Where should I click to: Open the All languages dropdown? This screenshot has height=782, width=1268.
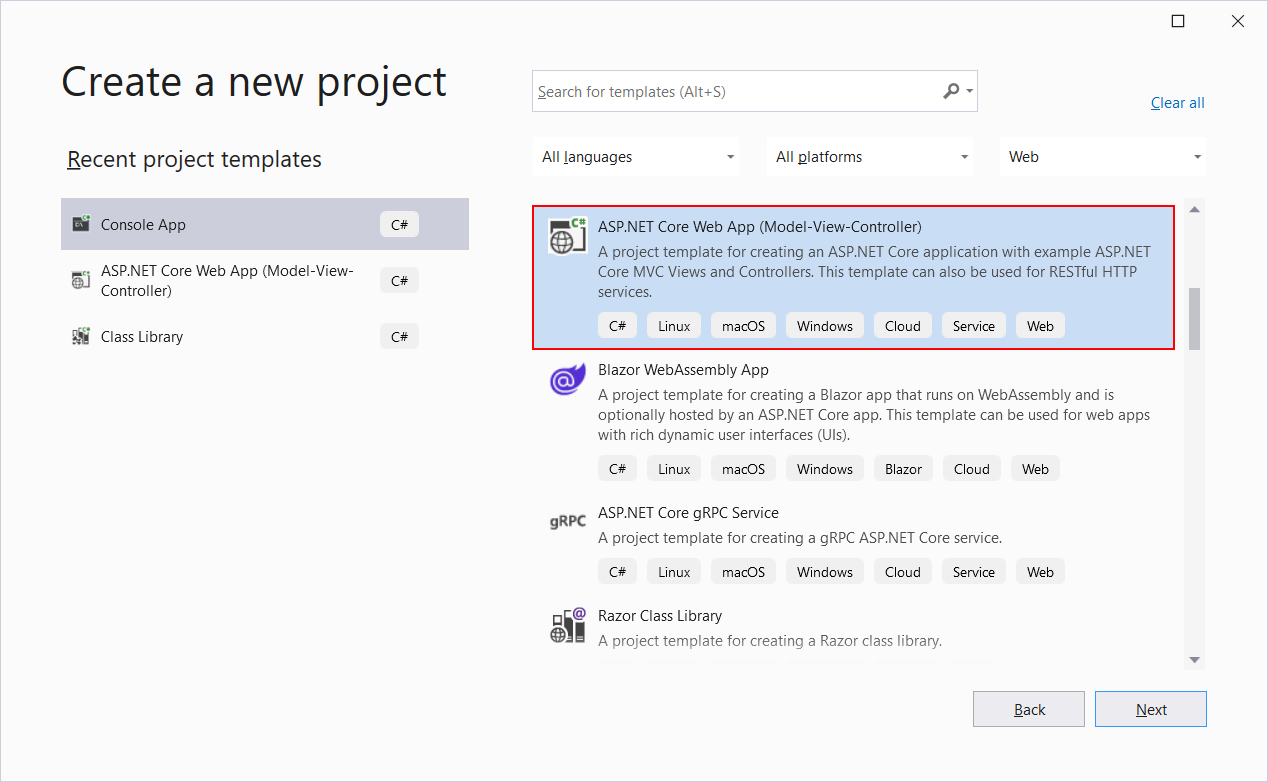[x=635, y=156]
